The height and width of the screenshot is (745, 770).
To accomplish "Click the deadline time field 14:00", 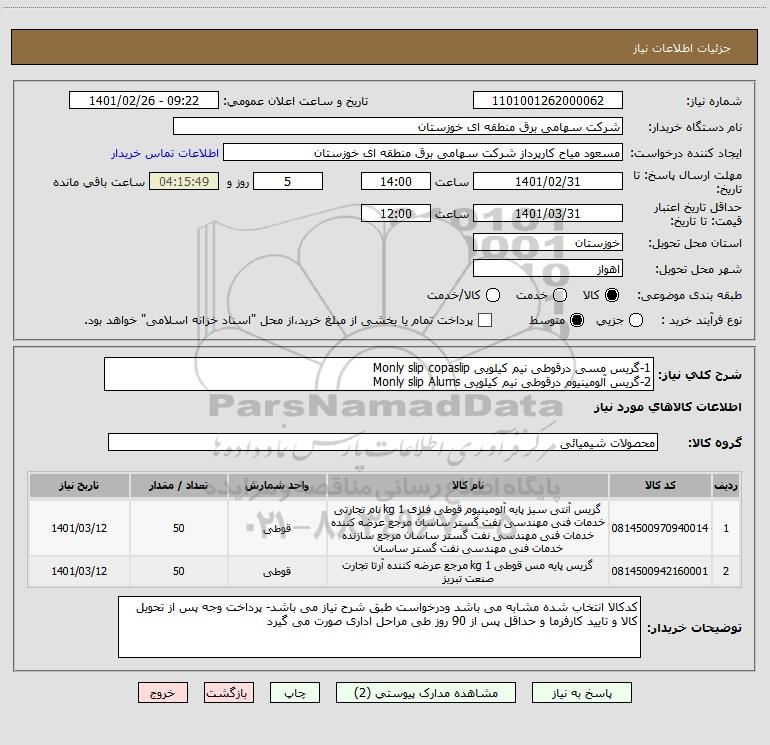I will pyautogui.click(x=396, y=181).
